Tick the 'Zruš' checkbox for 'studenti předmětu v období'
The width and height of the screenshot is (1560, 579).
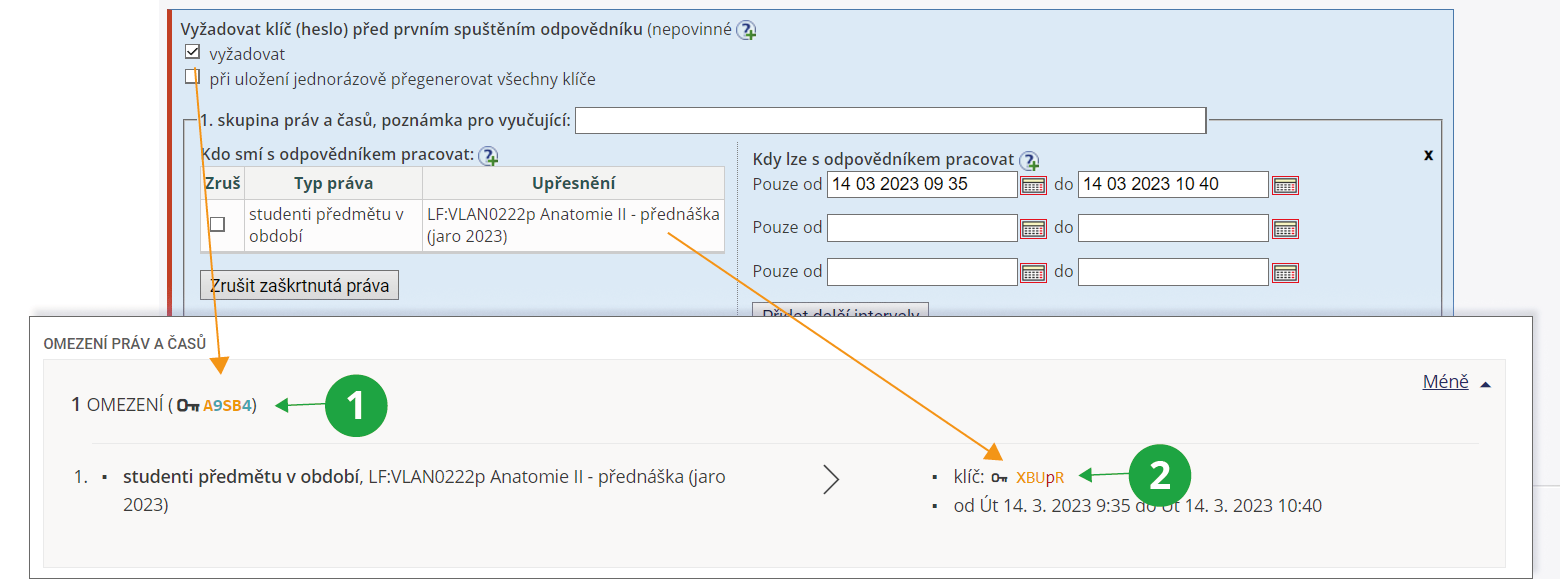217,224
